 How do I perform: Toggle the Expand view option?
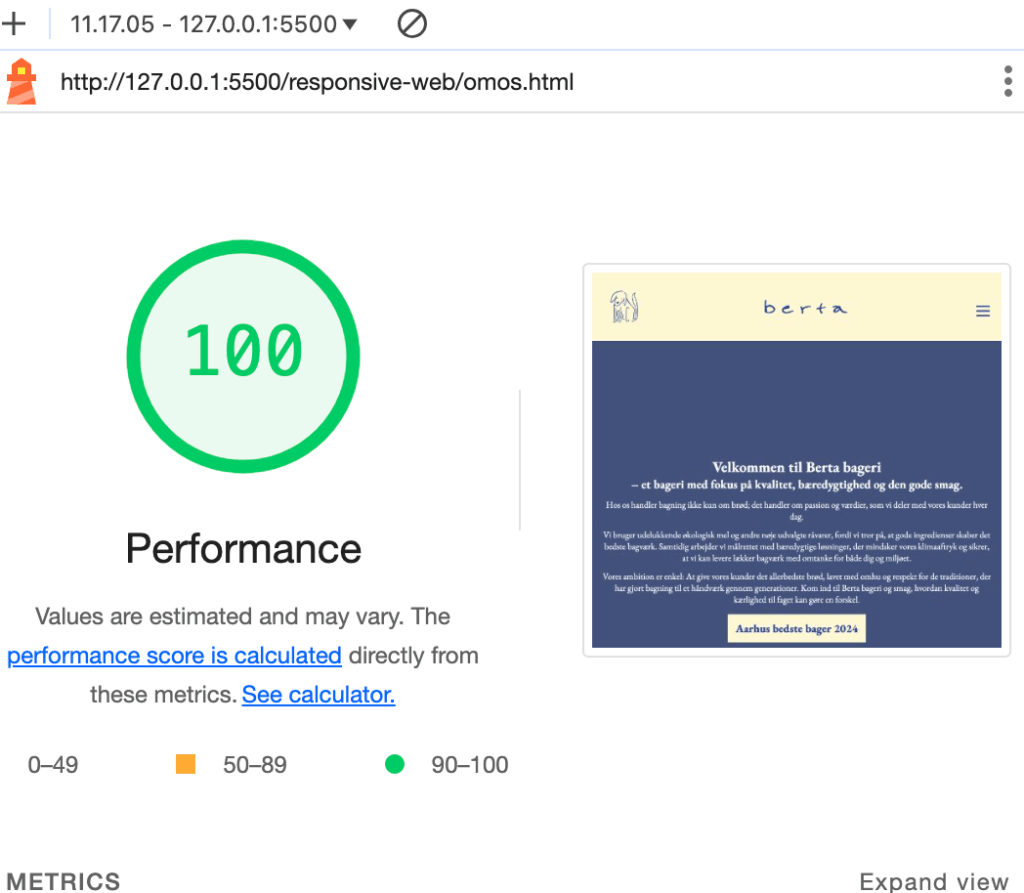coord(933,881)
